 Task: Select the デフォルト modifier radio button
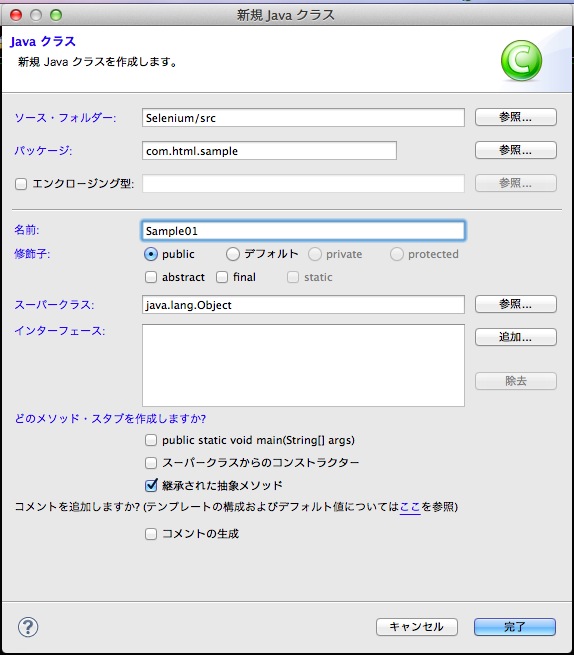point(232,254)
